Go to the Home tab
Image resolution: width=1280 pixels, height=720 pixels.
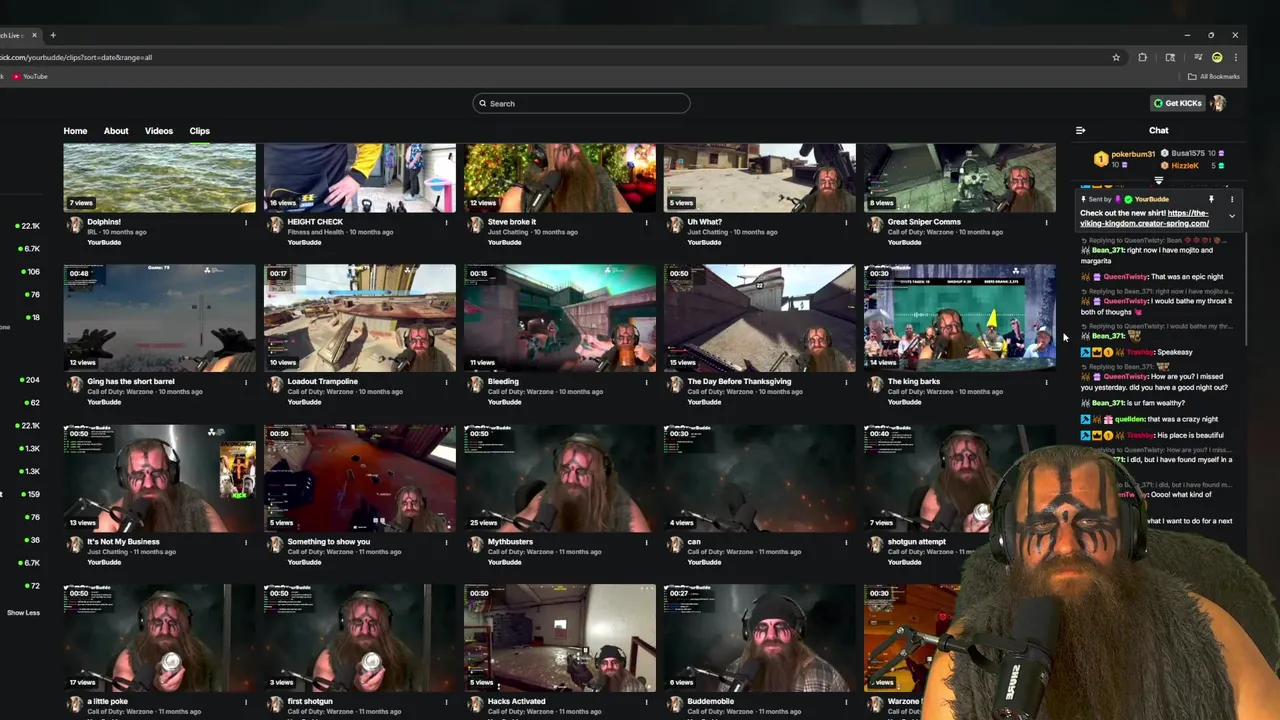tap(75, 131)
